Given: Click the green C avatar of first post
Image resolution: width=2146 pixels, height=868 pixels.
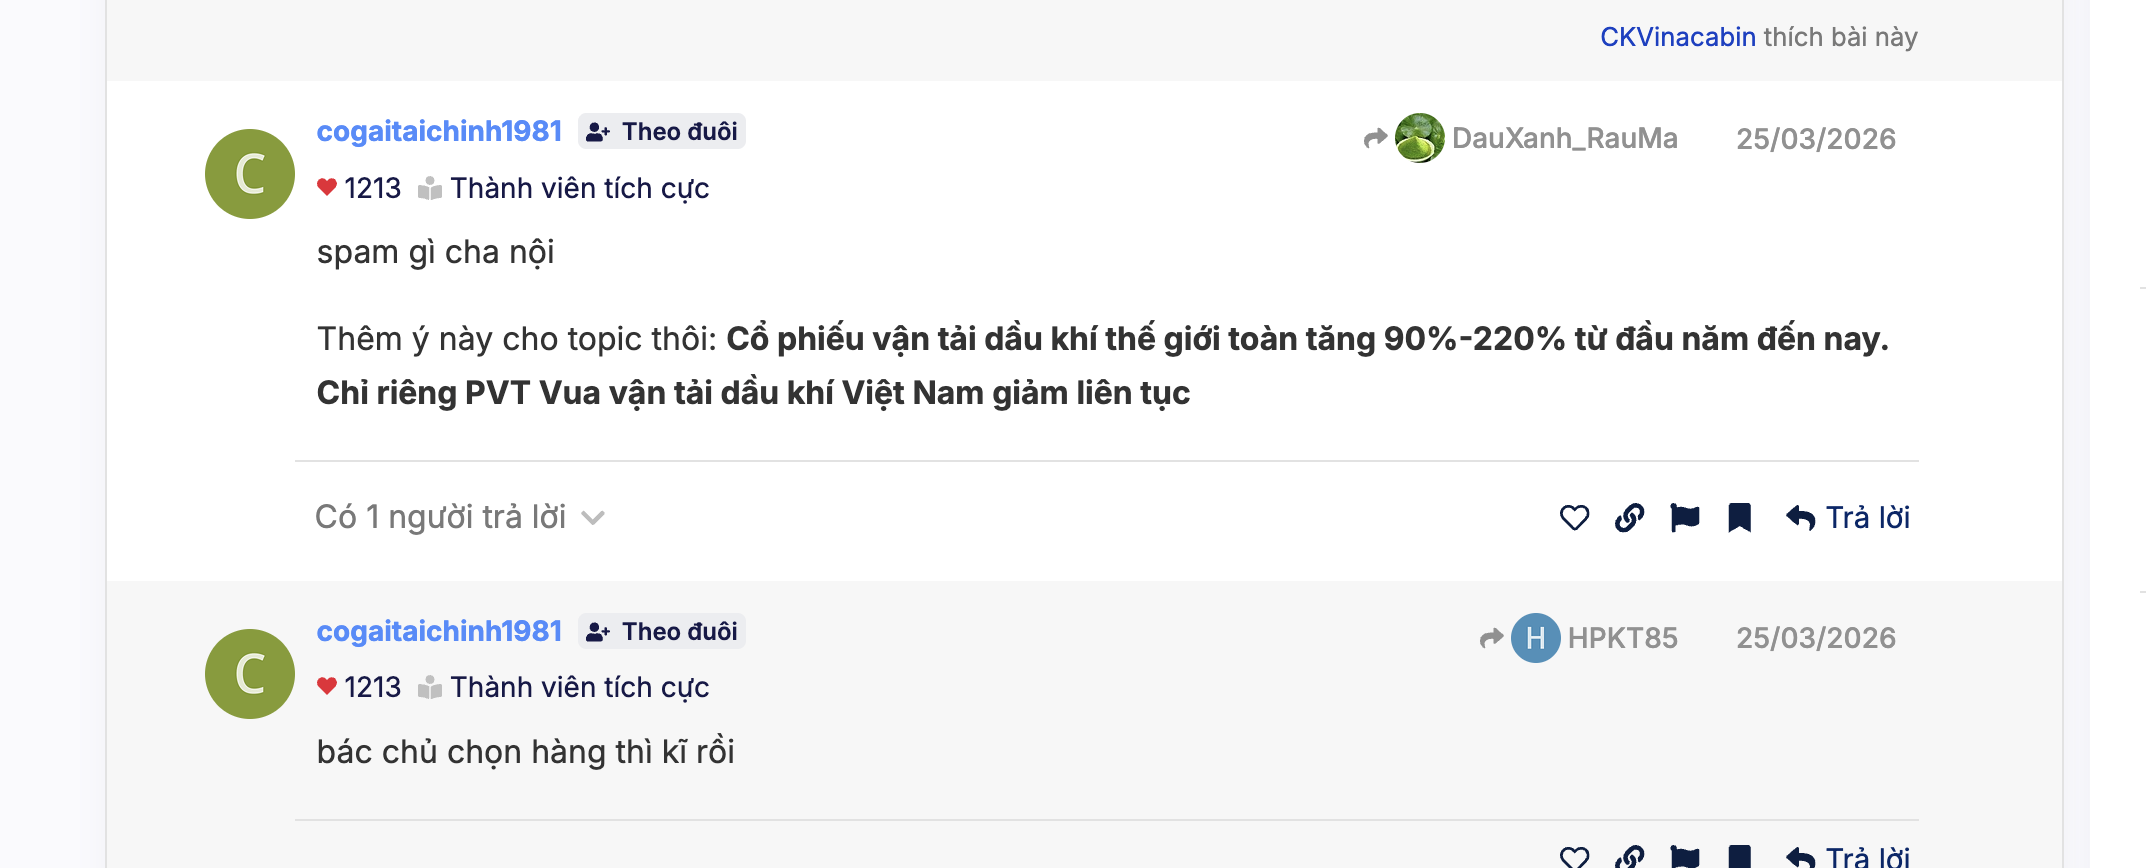Looking at the screenshot, I should [x=250, y=174].
